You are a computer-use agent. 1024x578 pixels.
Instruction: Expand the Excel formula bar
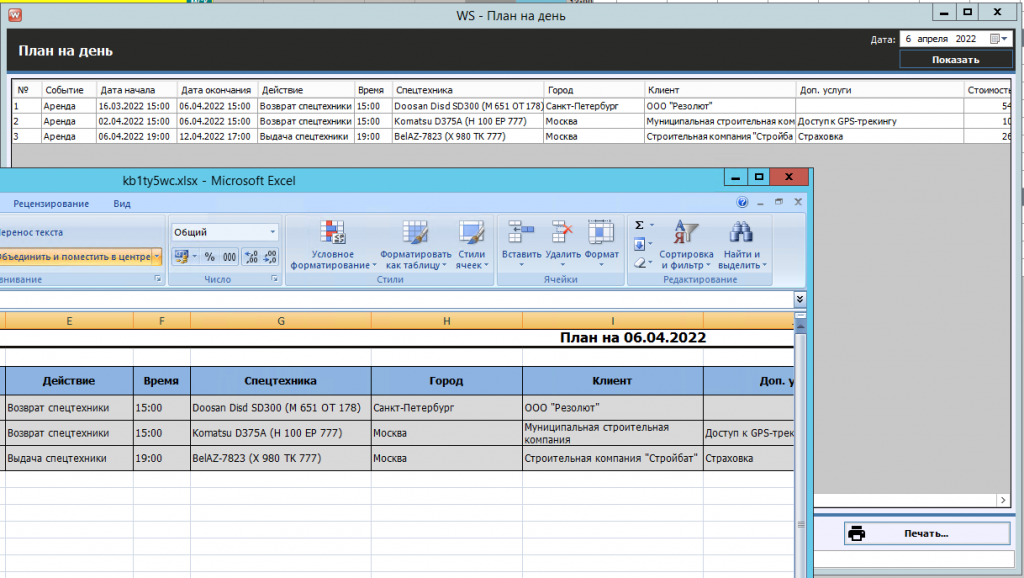[x=799, y=299]
